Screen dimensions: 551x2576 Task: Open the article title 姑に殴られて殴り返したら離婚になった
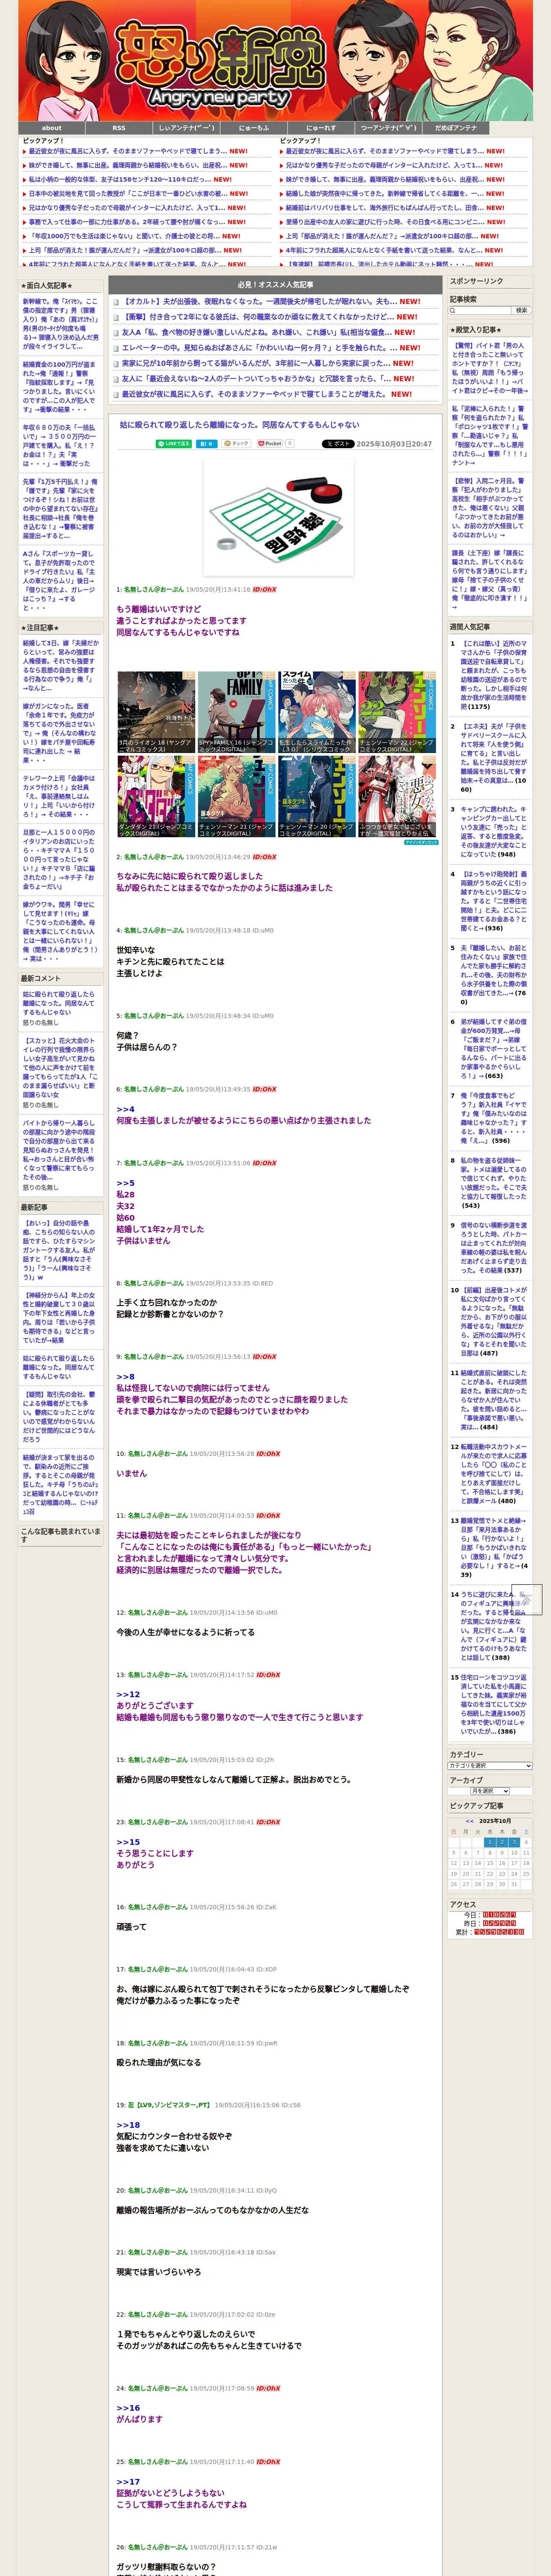240,425
